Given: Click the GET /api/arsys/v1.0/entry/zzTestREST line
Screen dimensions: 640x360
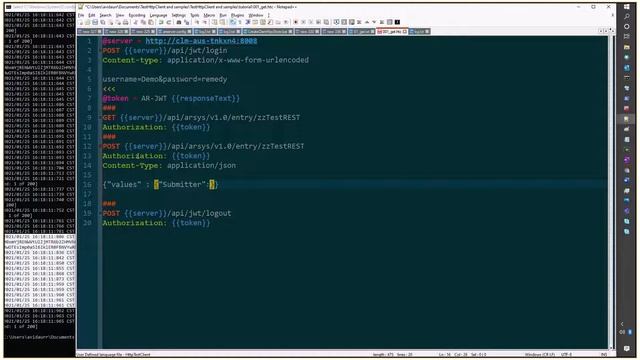Looking at the screenshot, I should click(x=201, y=118).
